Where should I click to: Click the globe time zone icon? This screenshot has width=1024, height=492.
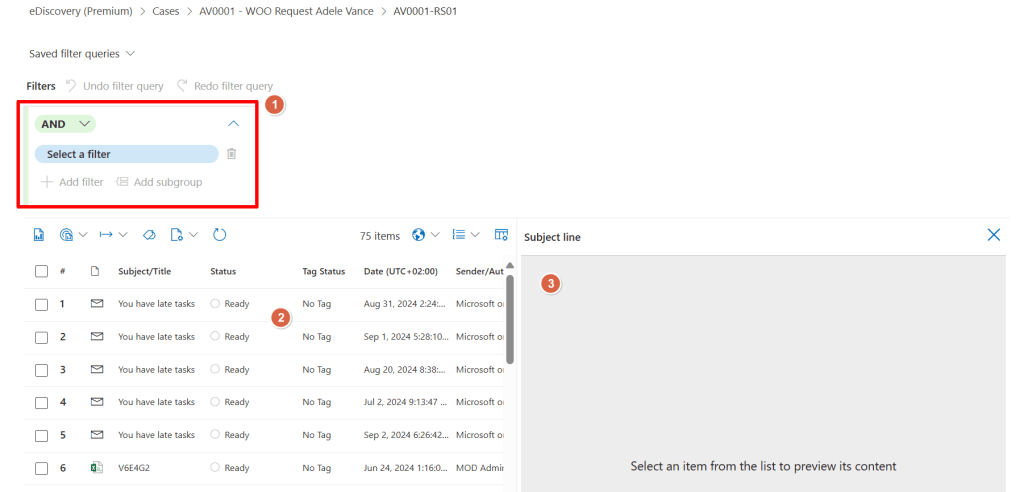point(417,235)
